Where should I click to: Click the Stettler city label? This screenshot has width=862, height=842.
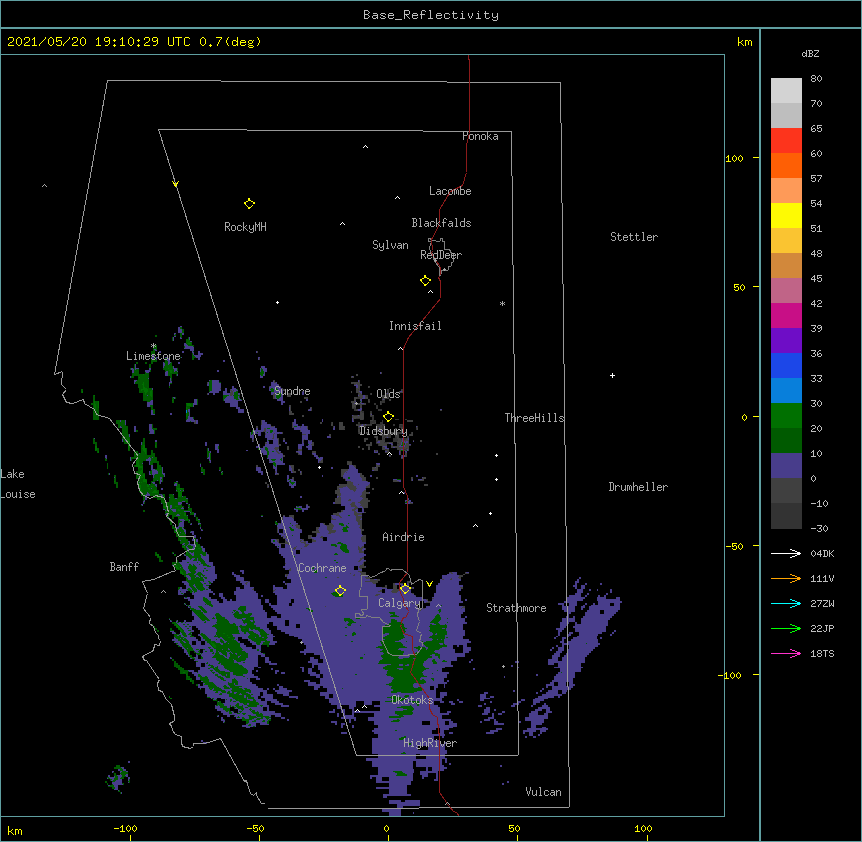(x=634, y=237)
